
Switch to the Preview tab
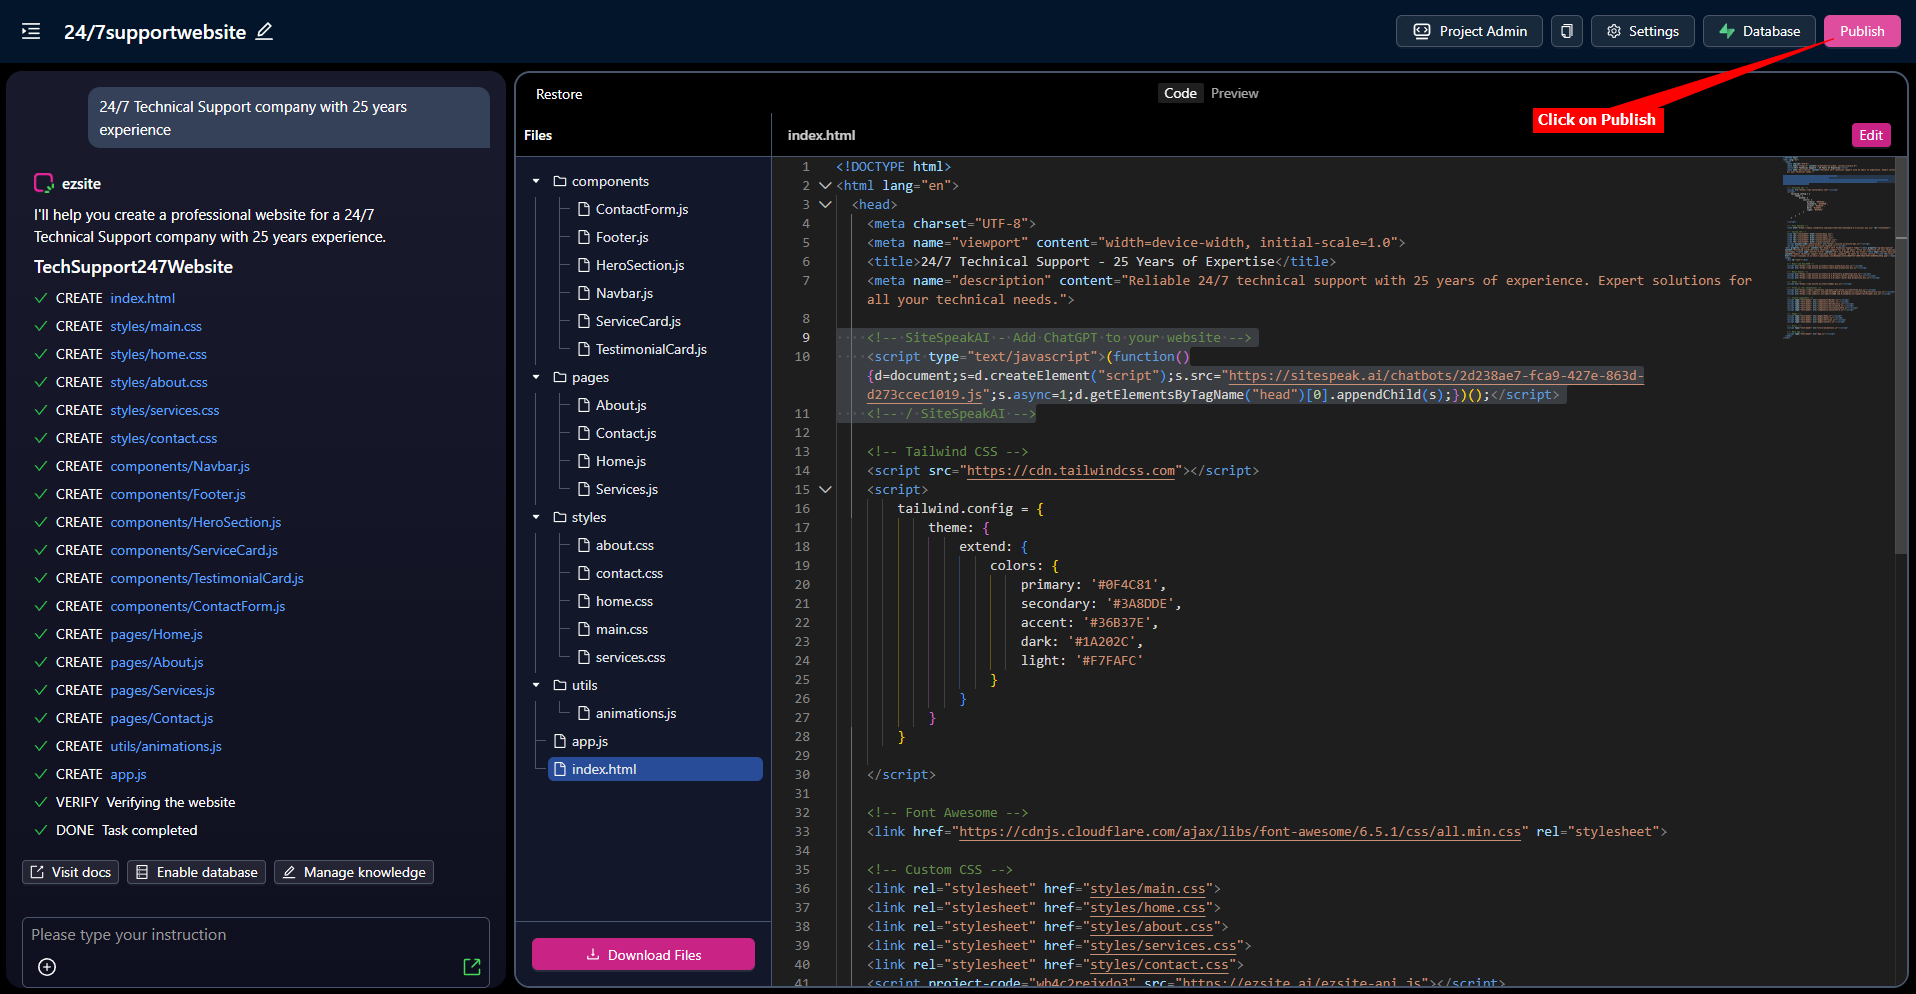[x=1234, y=93]
